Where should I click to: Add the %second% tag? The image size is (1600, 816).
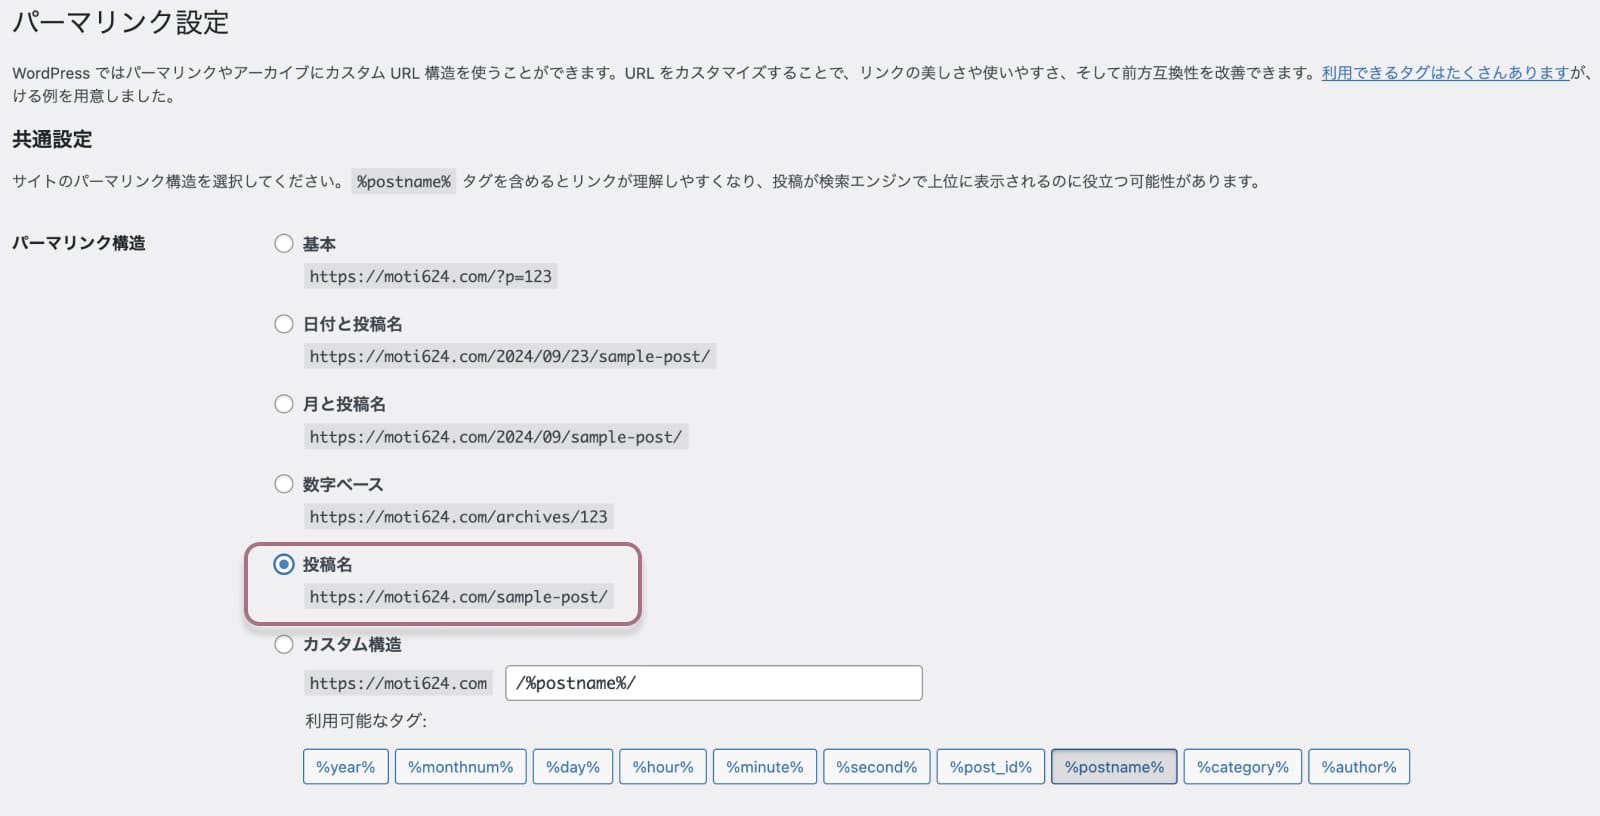tap(877, 767)
